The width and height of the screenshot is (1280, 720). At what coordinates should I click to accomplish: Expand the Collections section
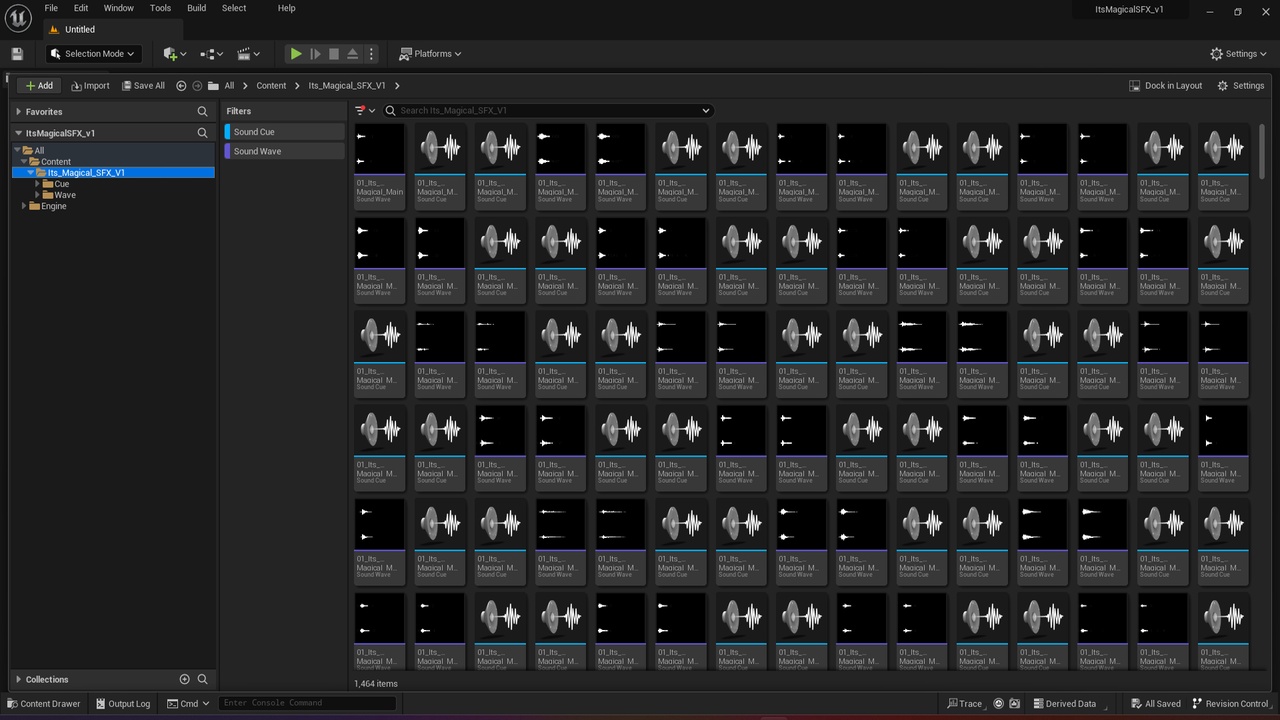[x=18, y=680]
